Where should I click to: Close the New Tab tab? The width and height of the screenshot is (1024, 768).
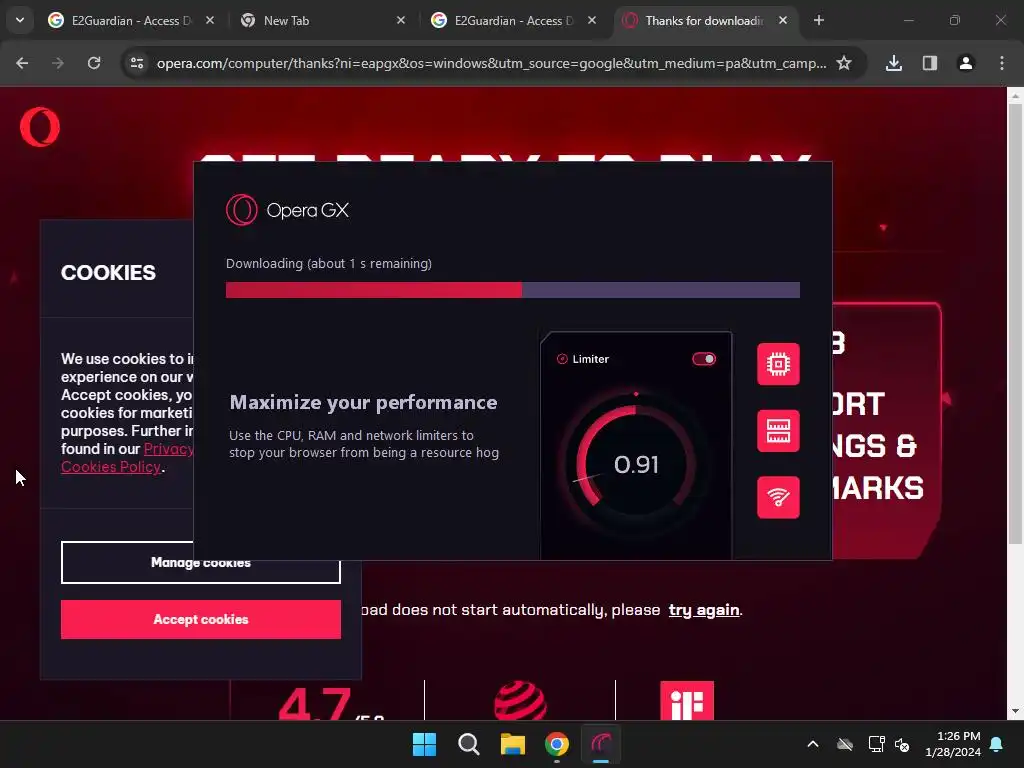pyautogui.click(x=401, y=20)
